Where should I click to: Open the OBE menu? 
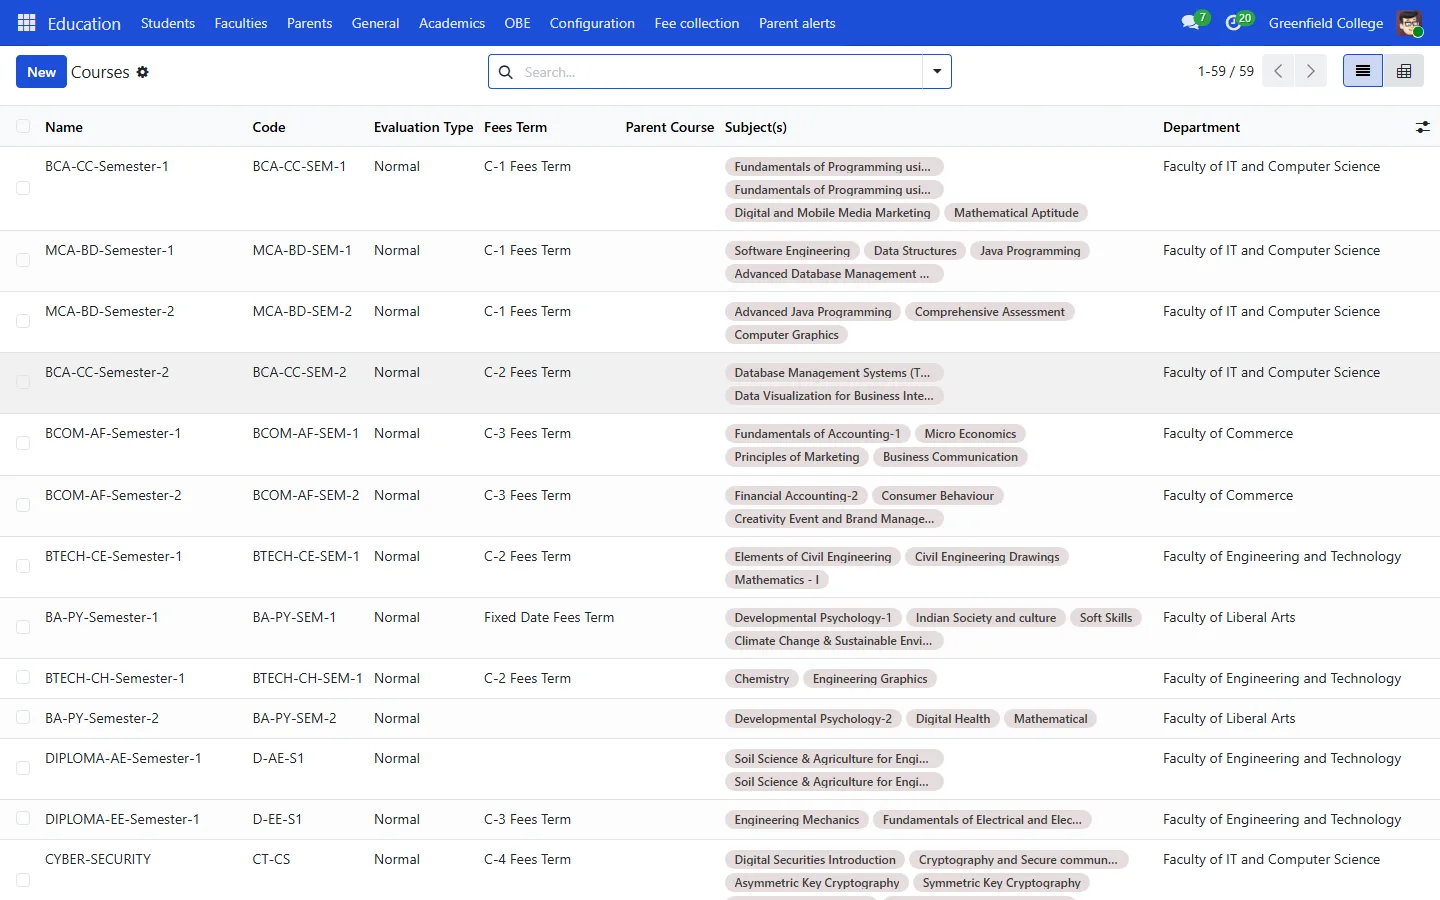point(517,23)
